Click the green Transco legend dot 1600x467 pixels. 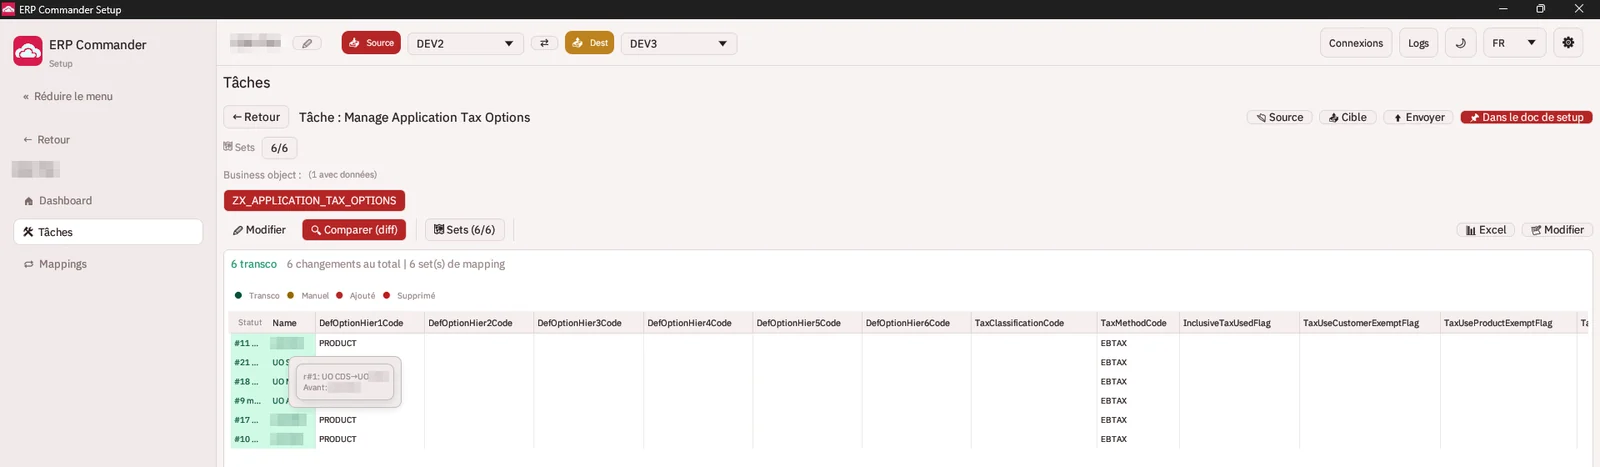238,295
